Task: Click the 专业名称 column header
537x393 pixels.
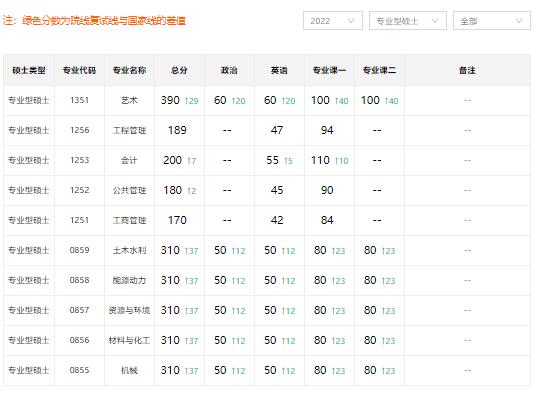Action: pyautogui.click(x=129, y=71)
